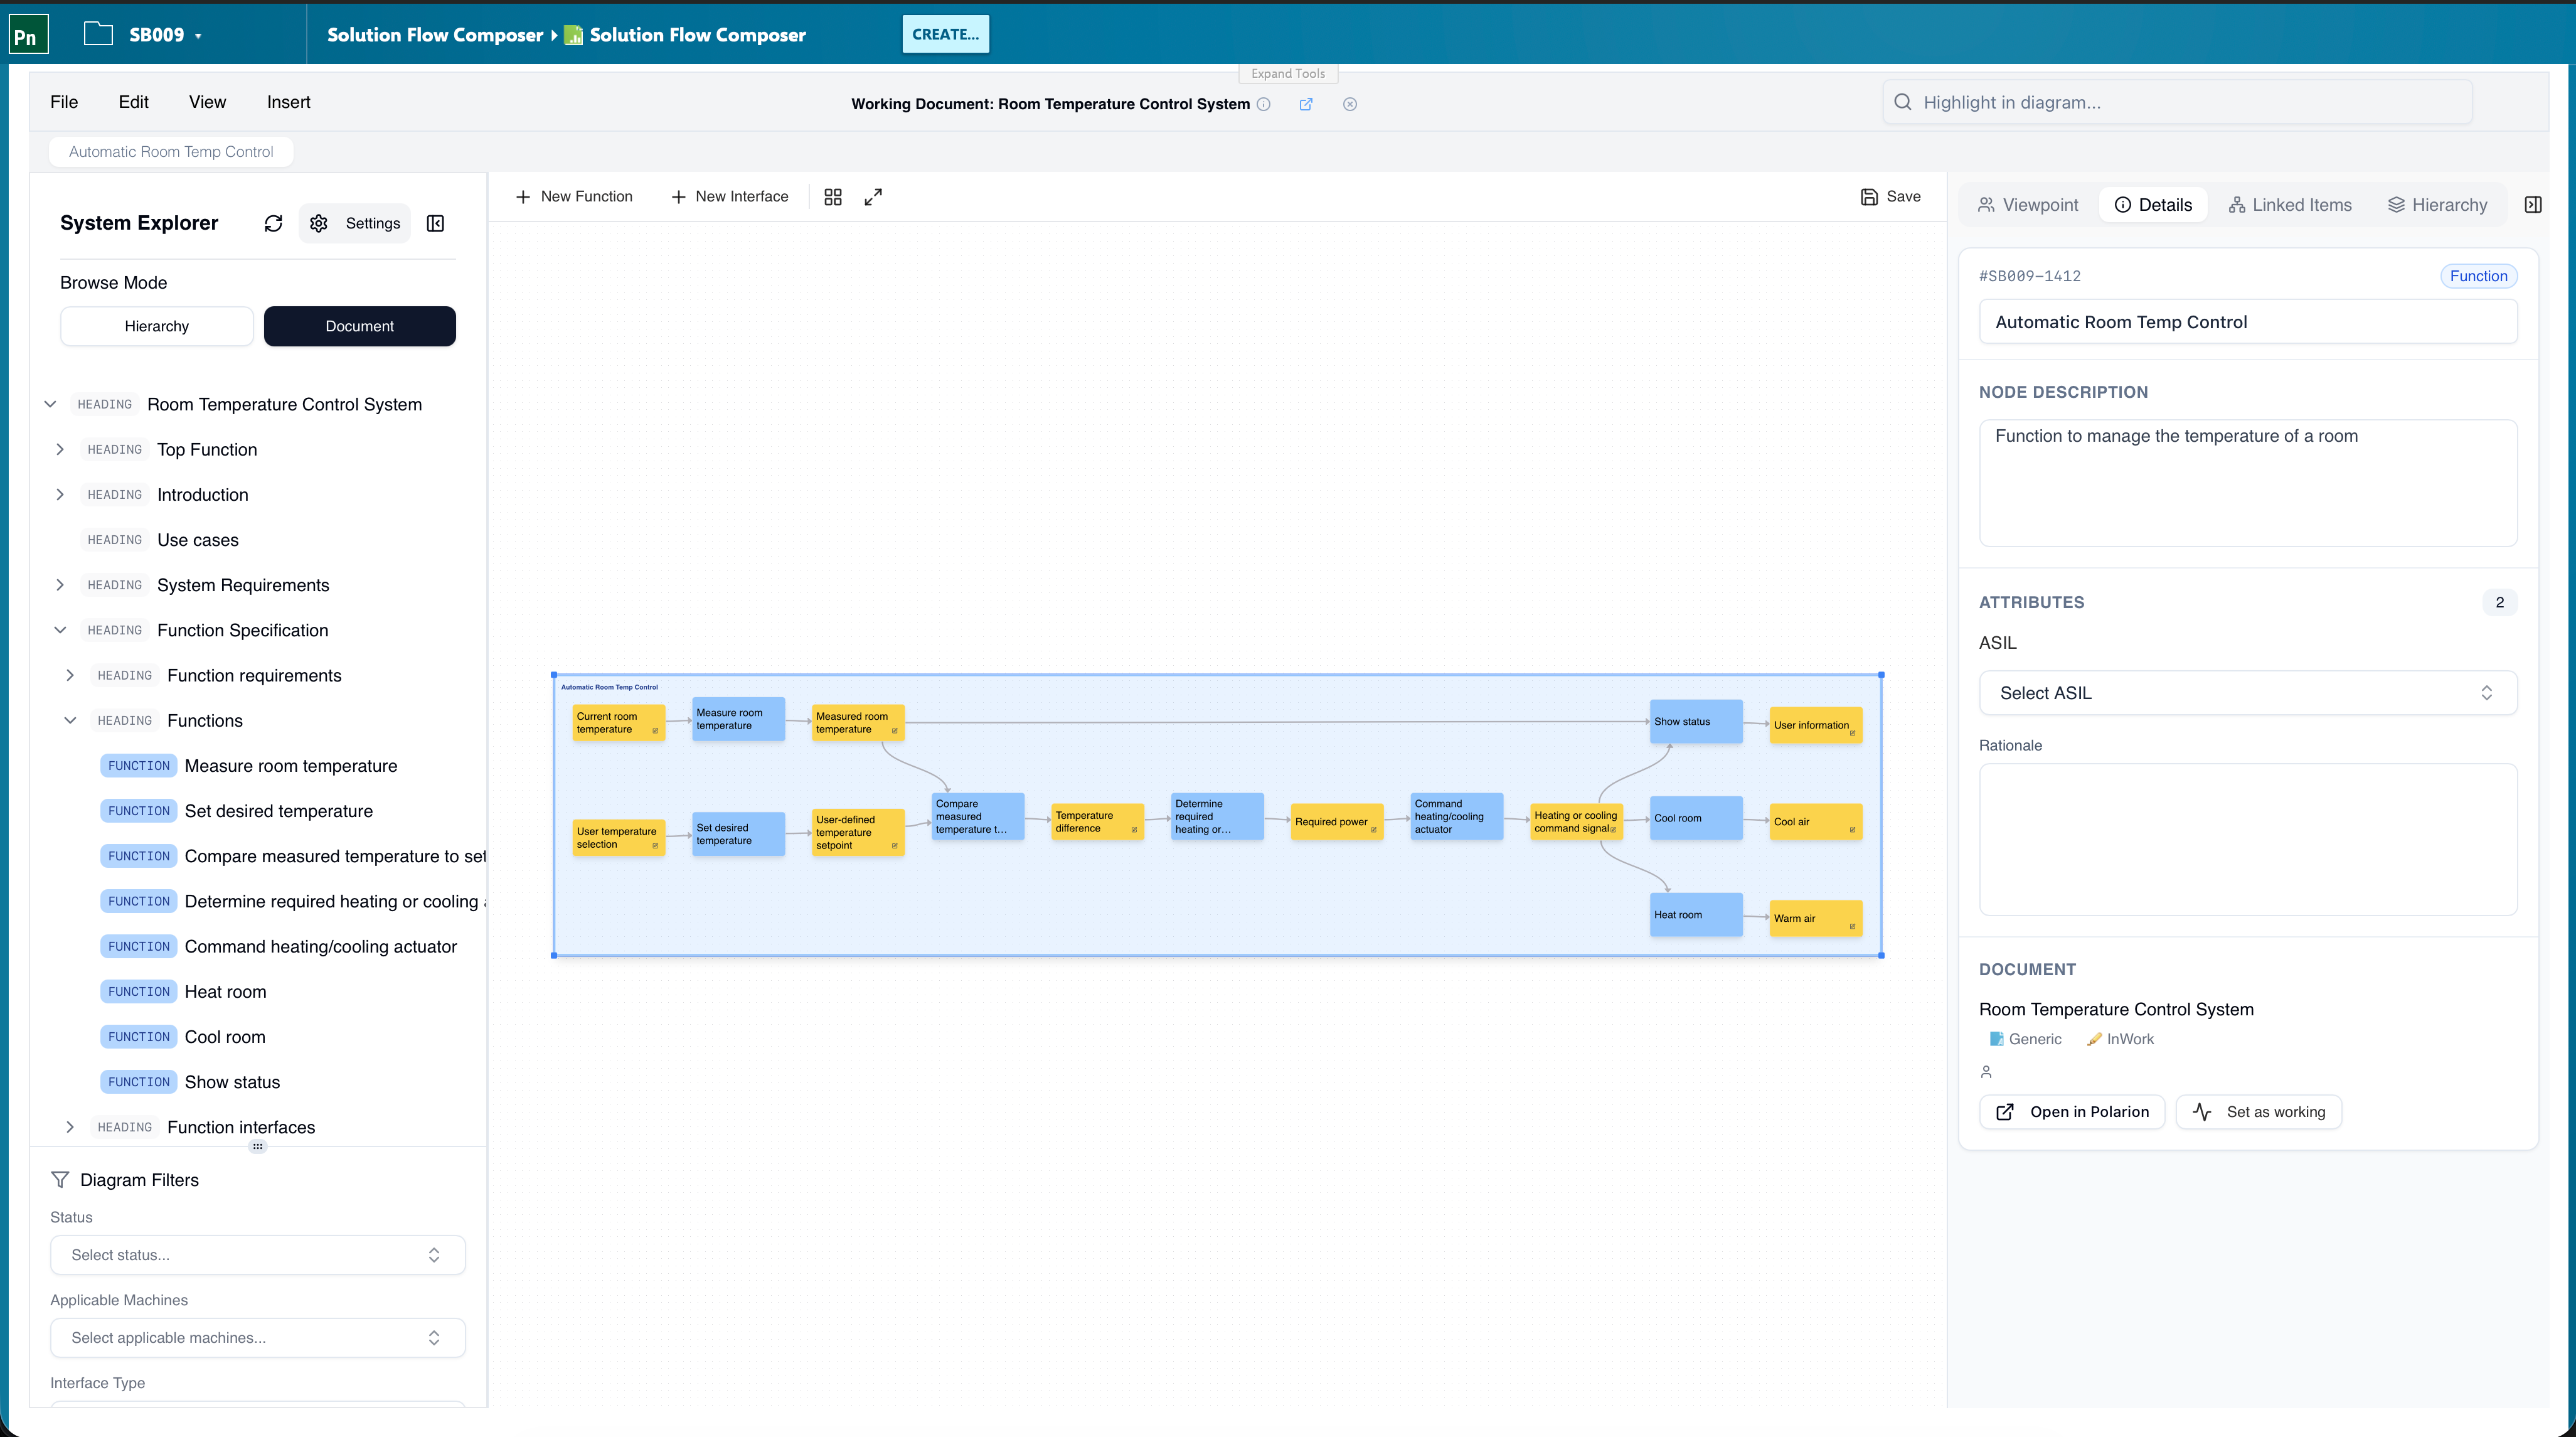Open the Edit menu
Screen dimensions: 2576x1437
[133, 102]
